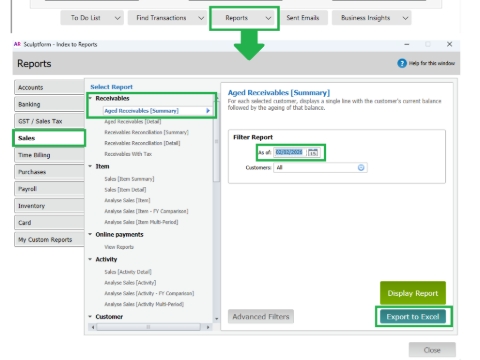Select the GST / Sales Tax tab
480x360 pixels.
pos(49,121)
